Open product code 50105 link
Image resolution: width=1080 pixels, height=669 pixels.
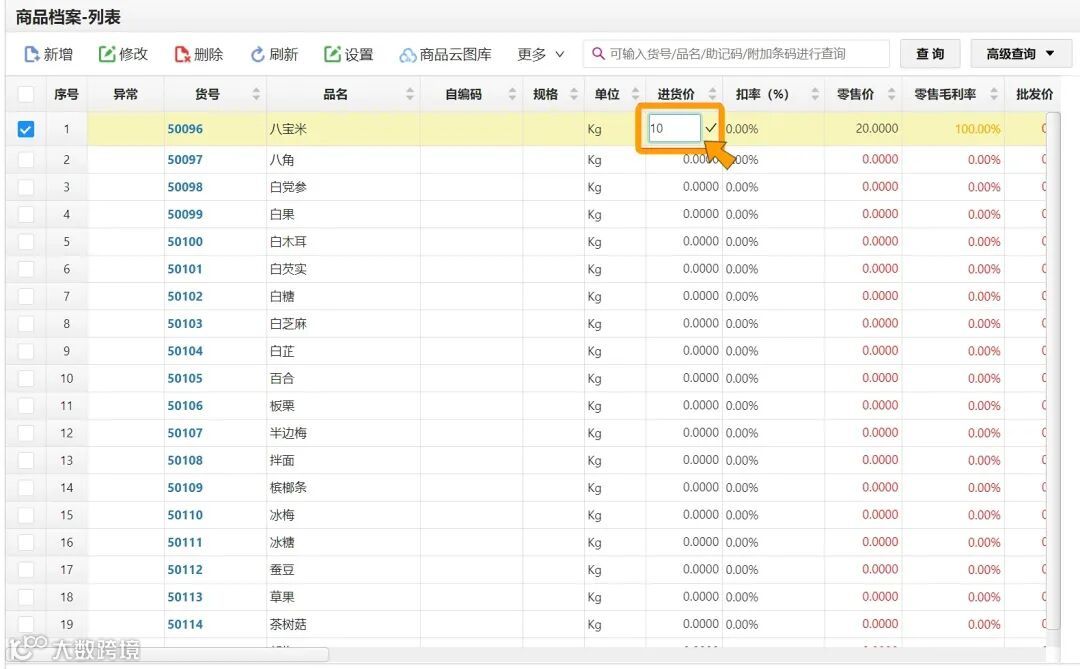pos(185,378)
